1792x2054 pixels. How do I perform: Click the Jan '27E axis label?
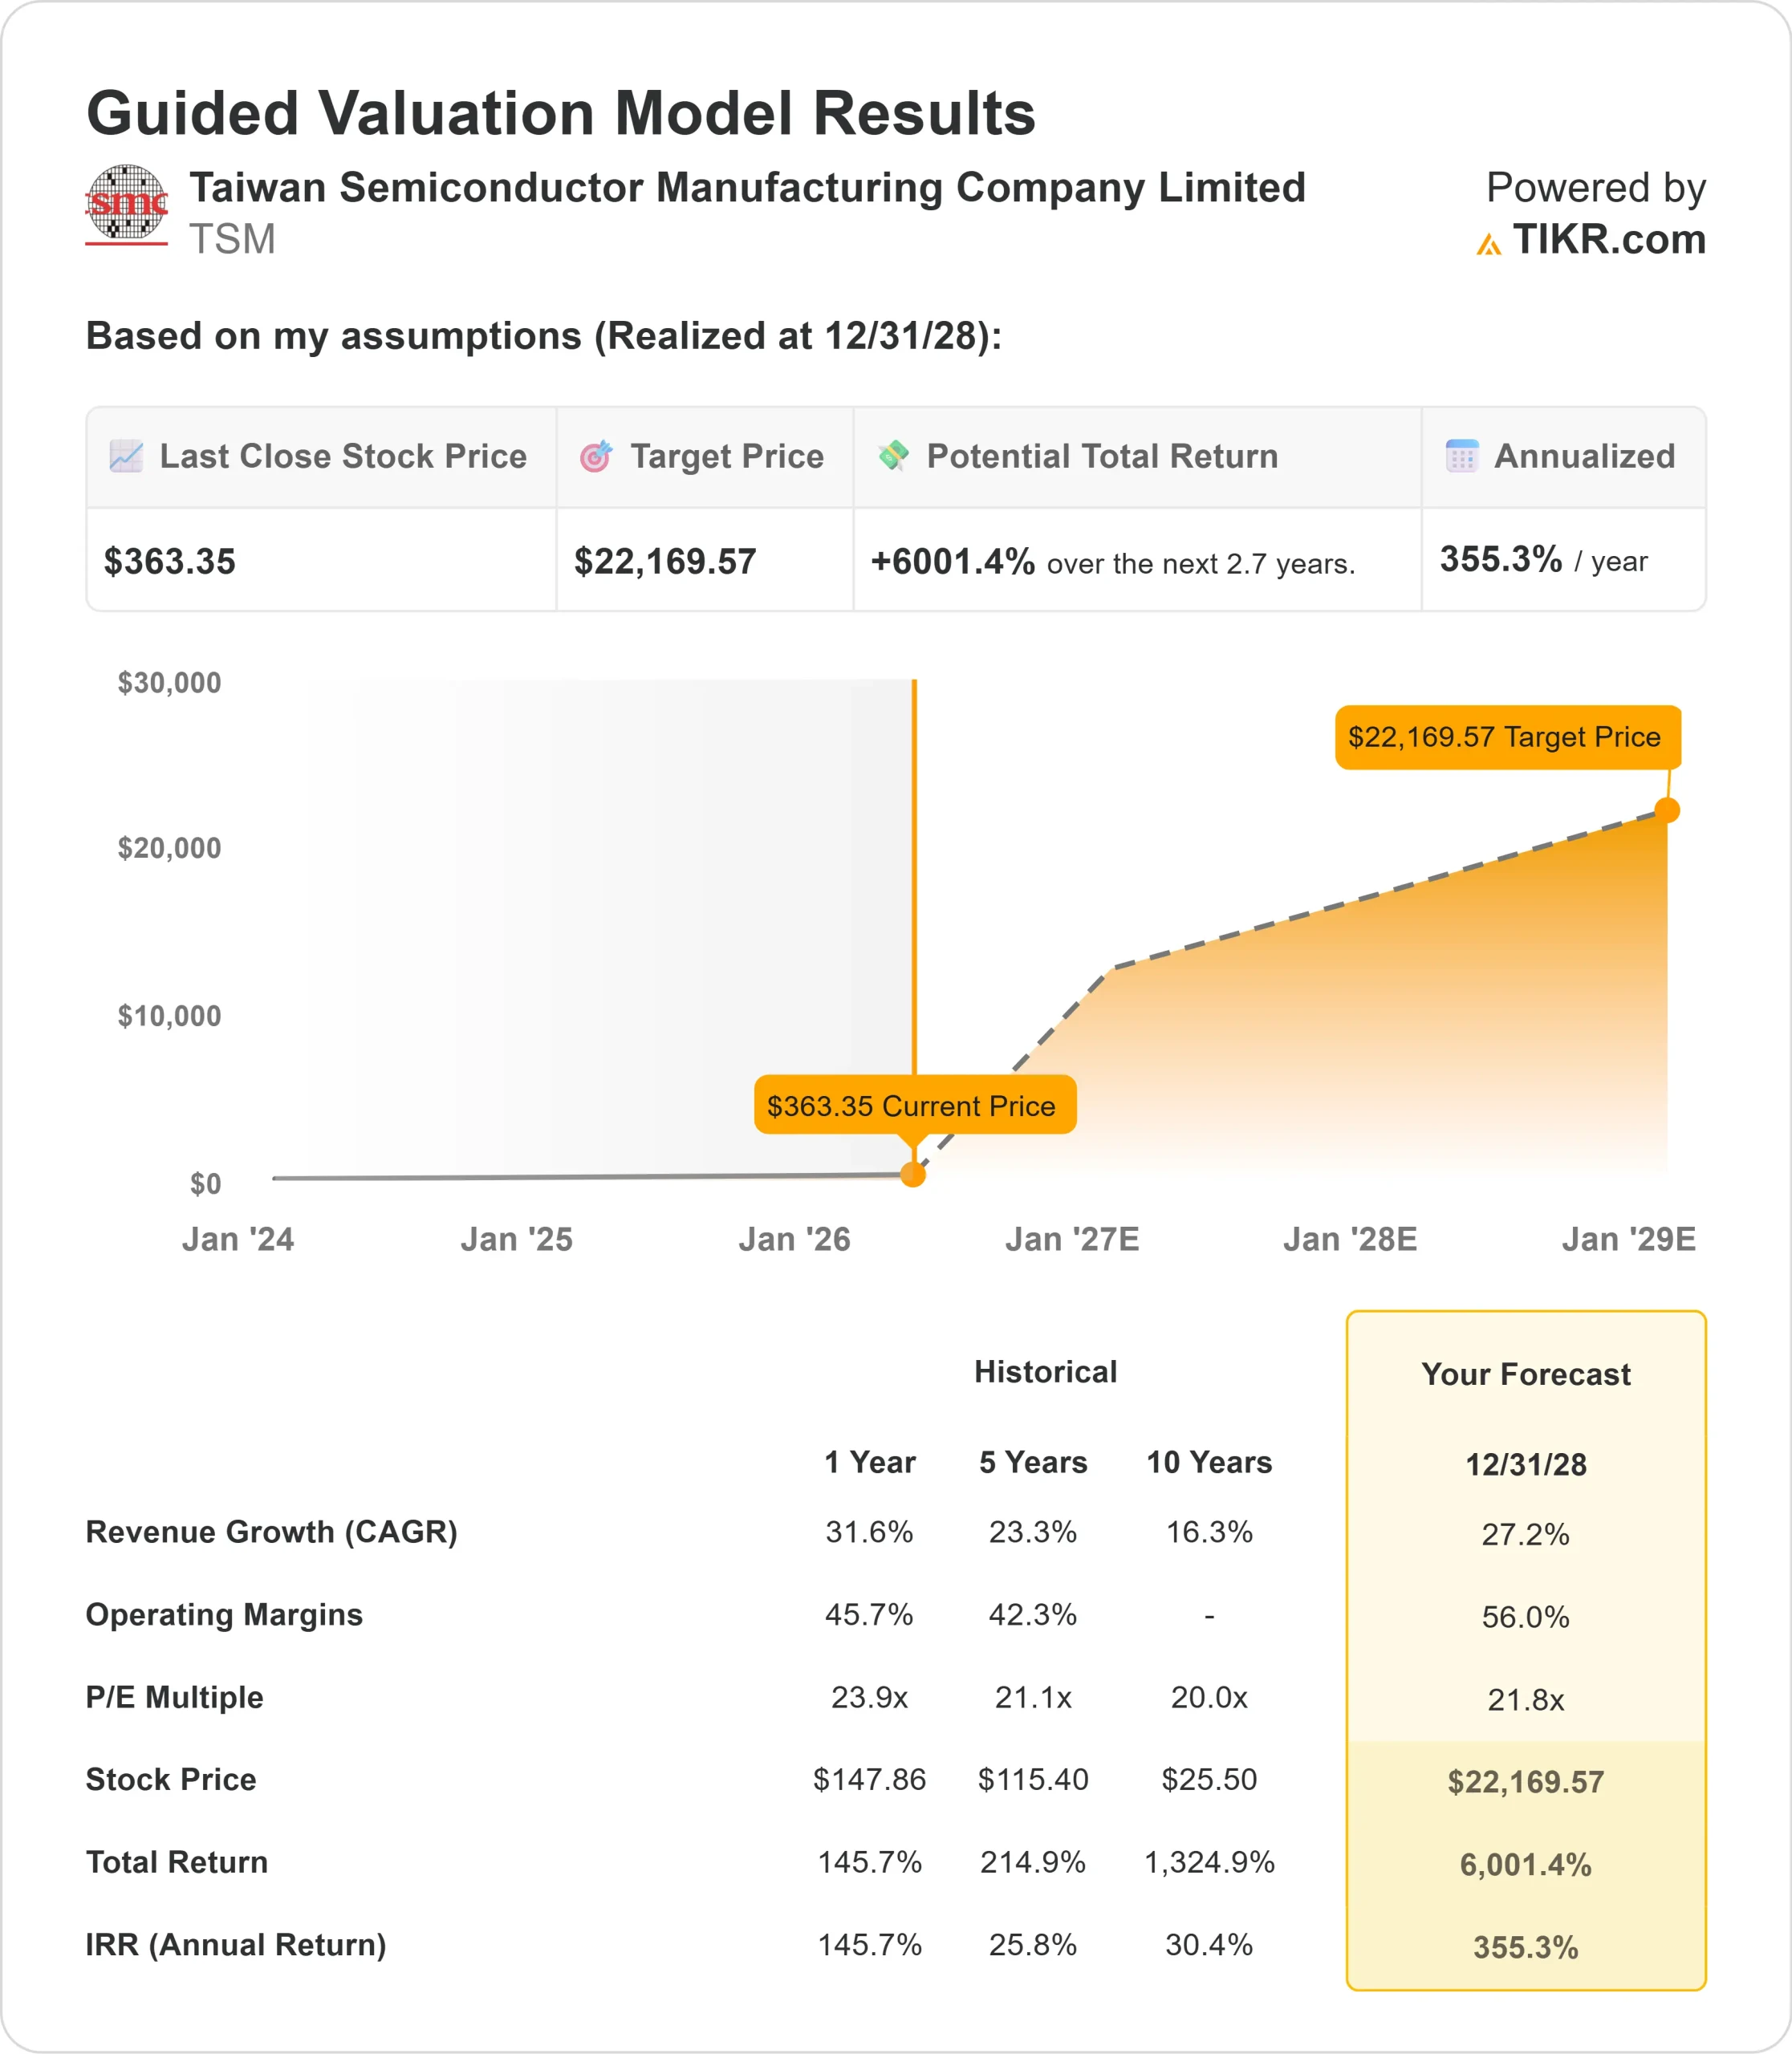point(1071,1240)
